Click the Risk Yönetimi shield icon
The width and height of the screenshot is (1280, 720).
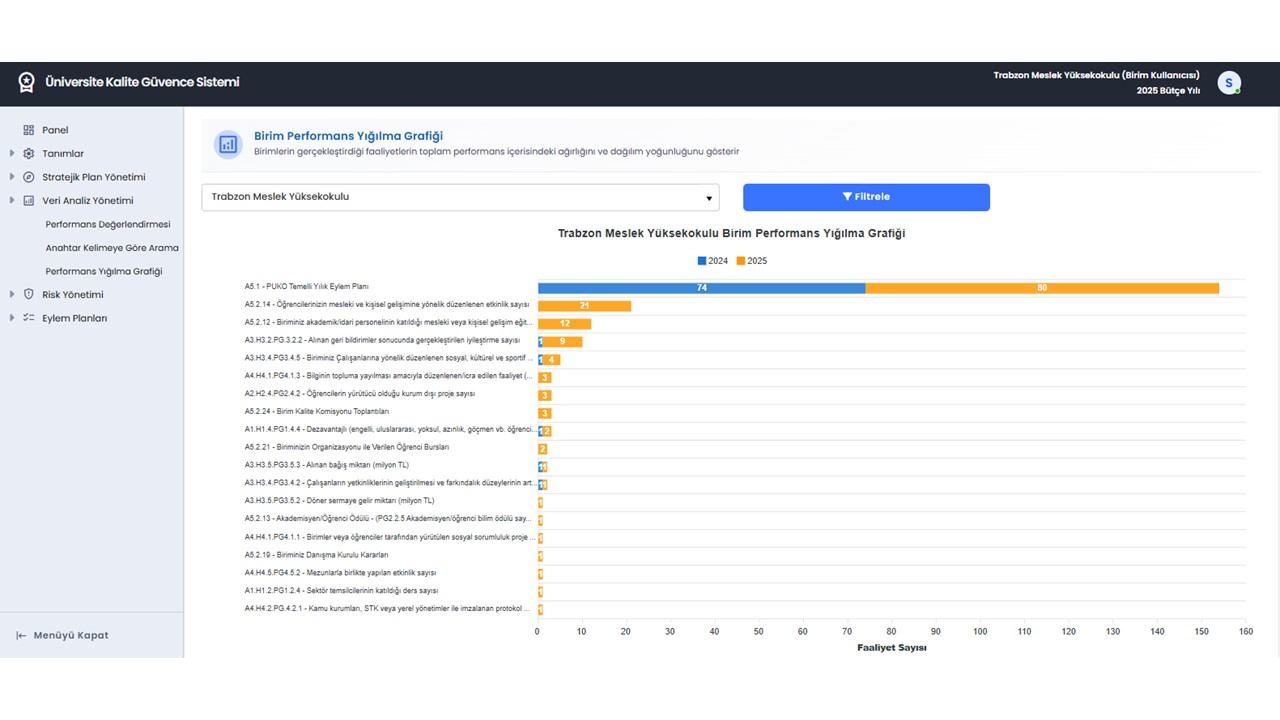coord(28,295)
